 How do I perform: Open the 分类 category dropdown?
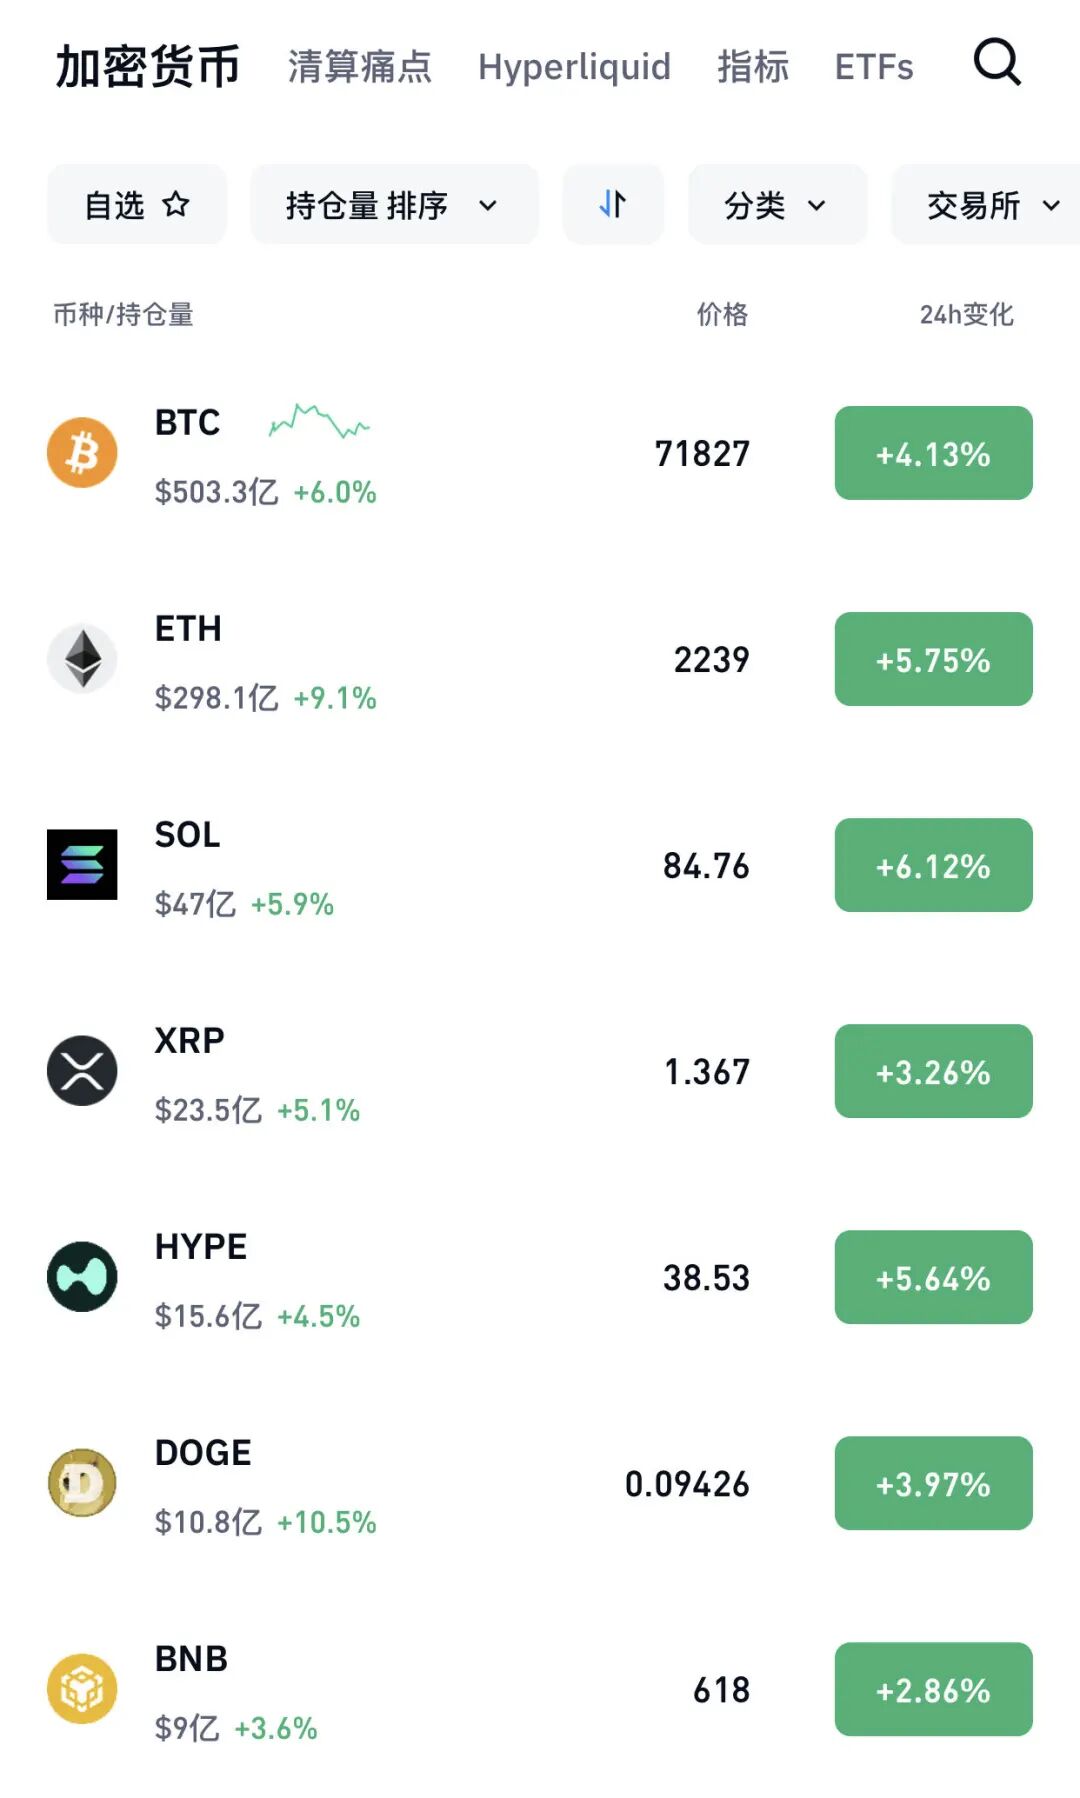click(776, 205)
